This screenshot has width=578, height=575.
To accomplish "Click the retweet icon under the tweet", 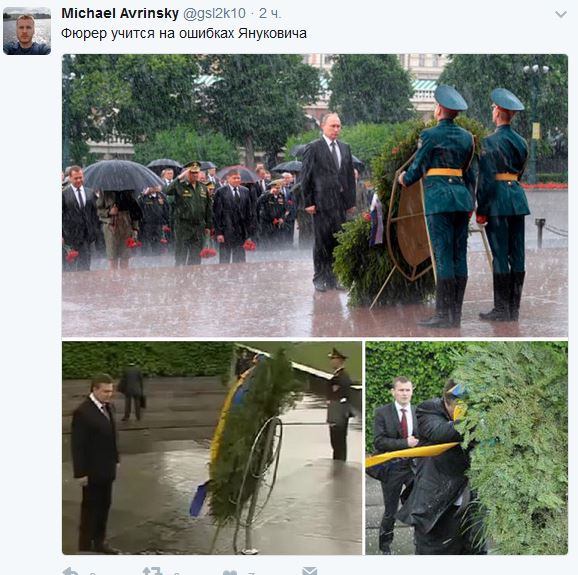I will coord(153,571).
